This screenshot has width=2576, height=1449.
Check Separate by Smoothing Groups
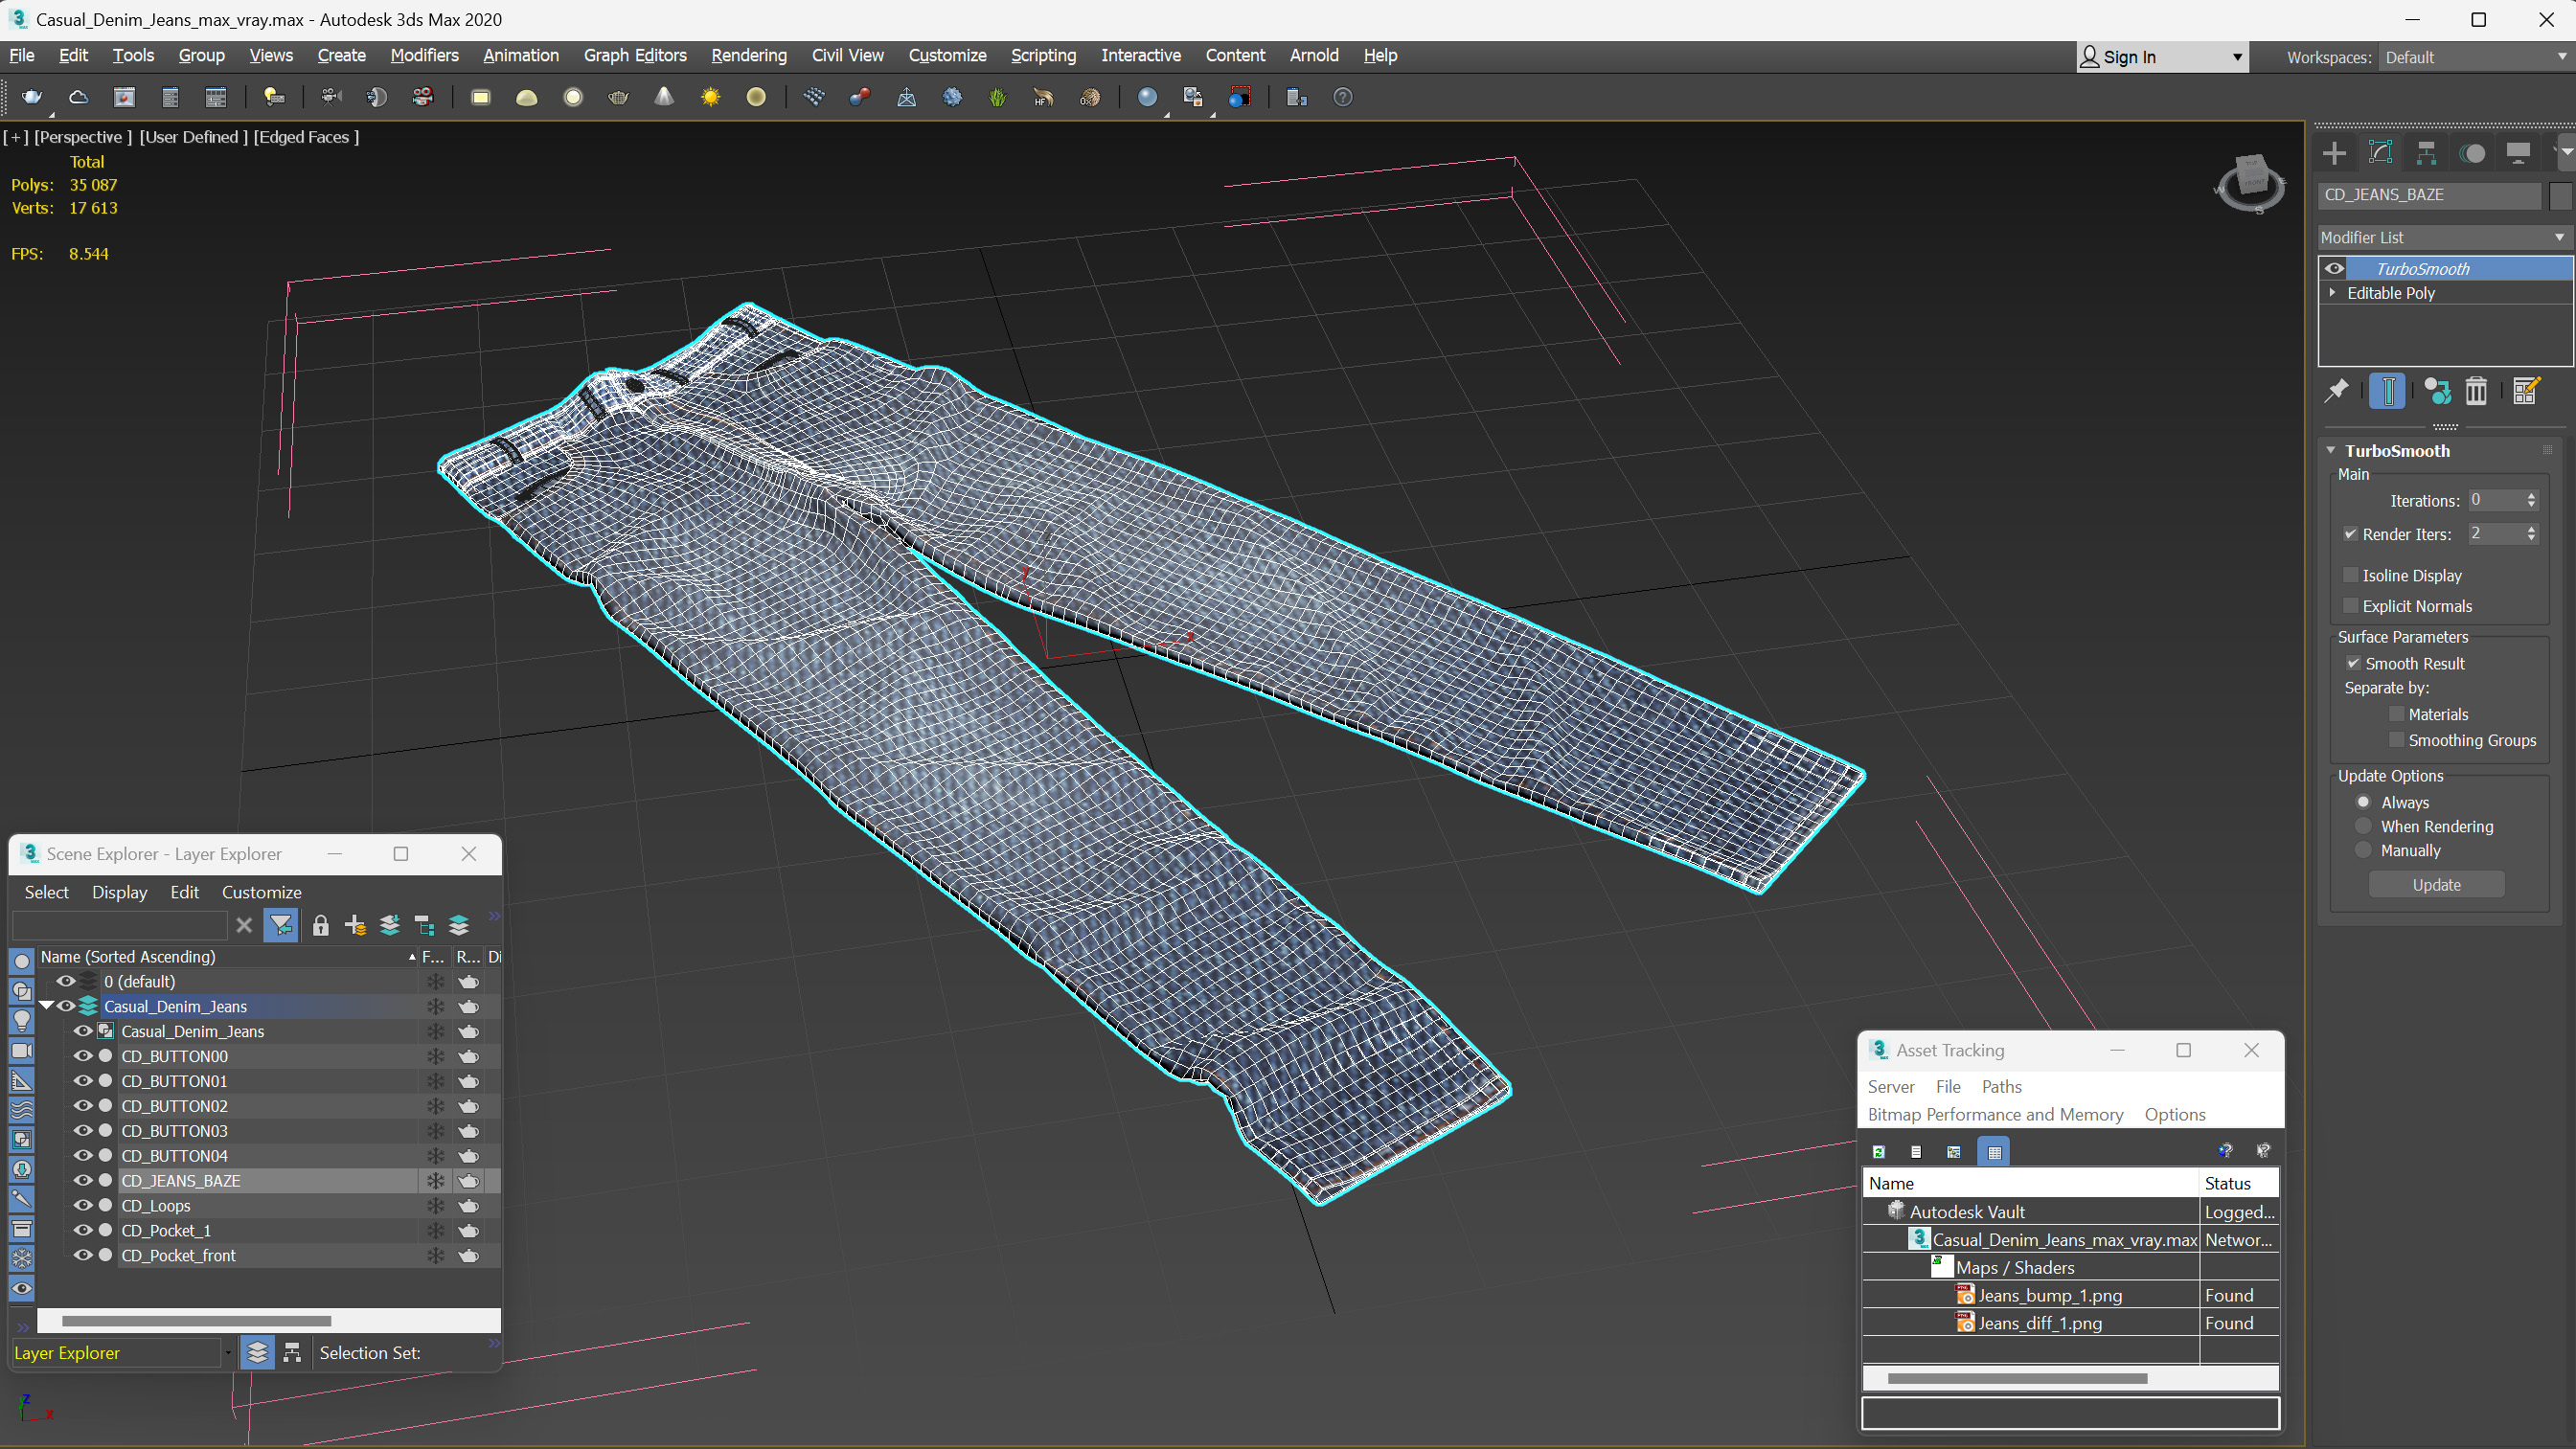pos(2397,740)
